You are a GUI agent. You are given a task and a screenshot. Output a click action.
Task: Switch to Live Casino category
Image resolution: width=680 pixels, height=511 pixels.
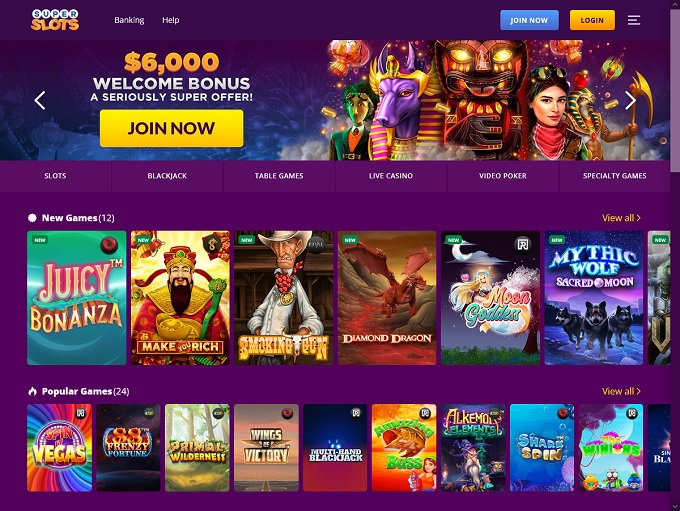click(x=391, y=176)
